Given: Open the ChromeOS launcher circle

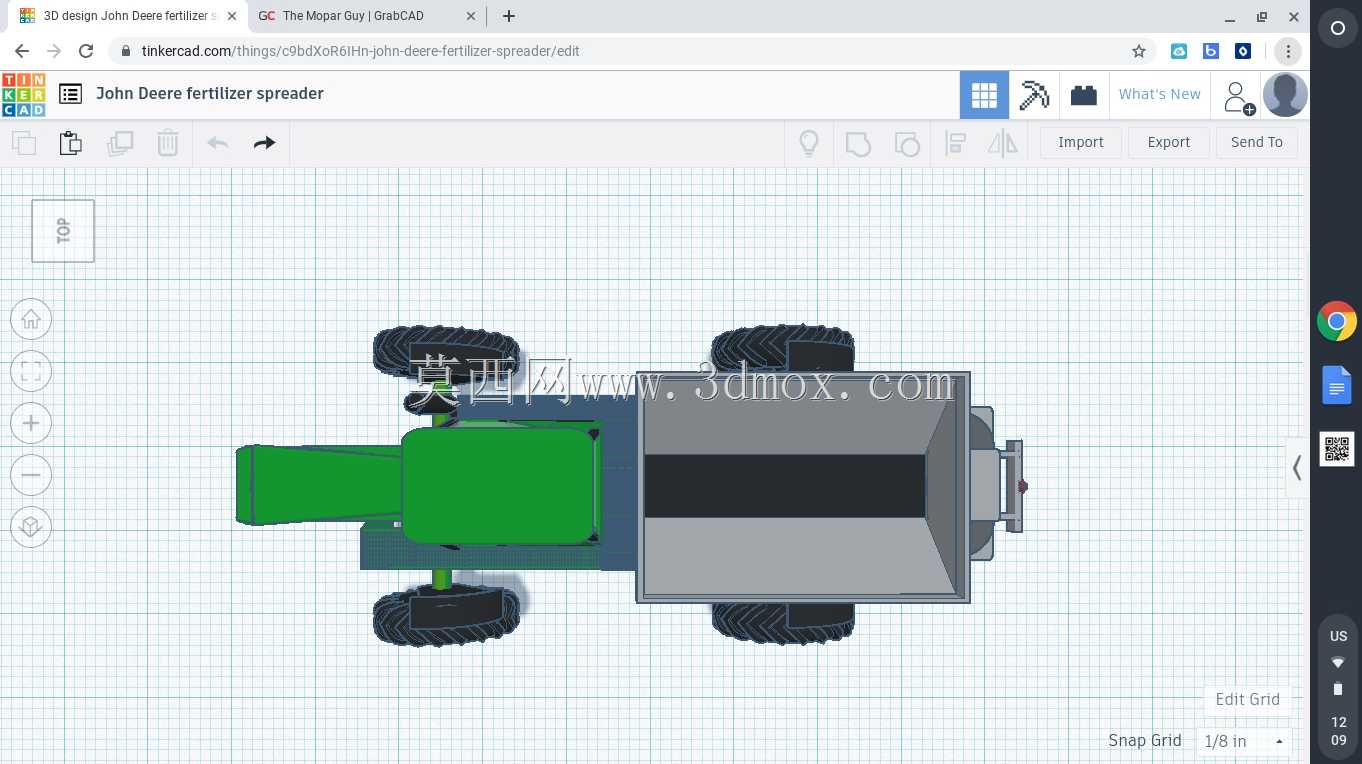Looking at the screenshot, I should click(x=1337, y=29).
